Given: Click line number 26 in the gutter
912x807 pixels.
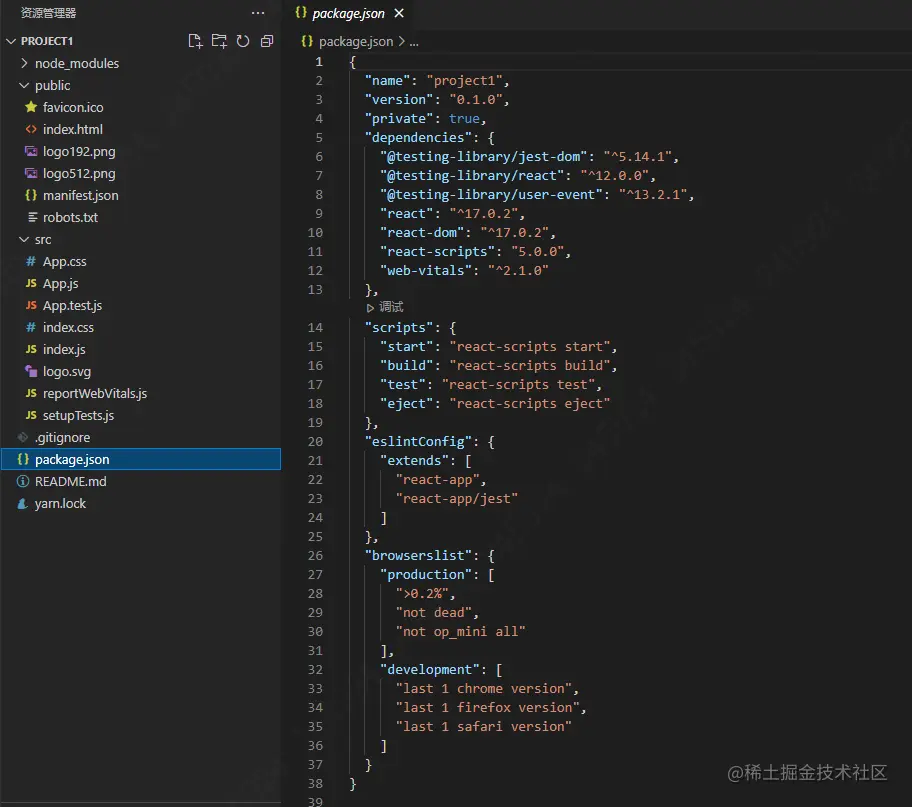Looking at the screenshot, I should (315, 556).
